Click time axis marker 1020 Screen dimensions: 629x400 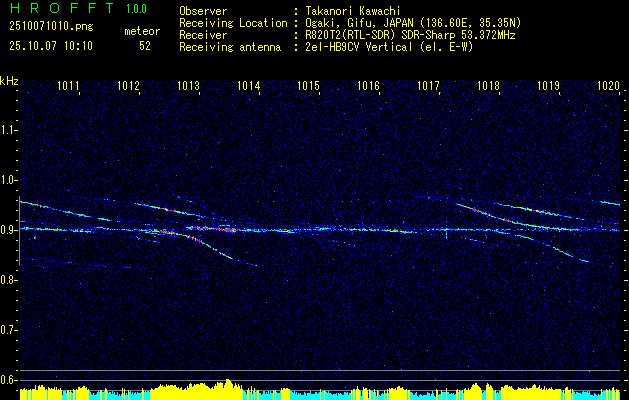point(609,85)
